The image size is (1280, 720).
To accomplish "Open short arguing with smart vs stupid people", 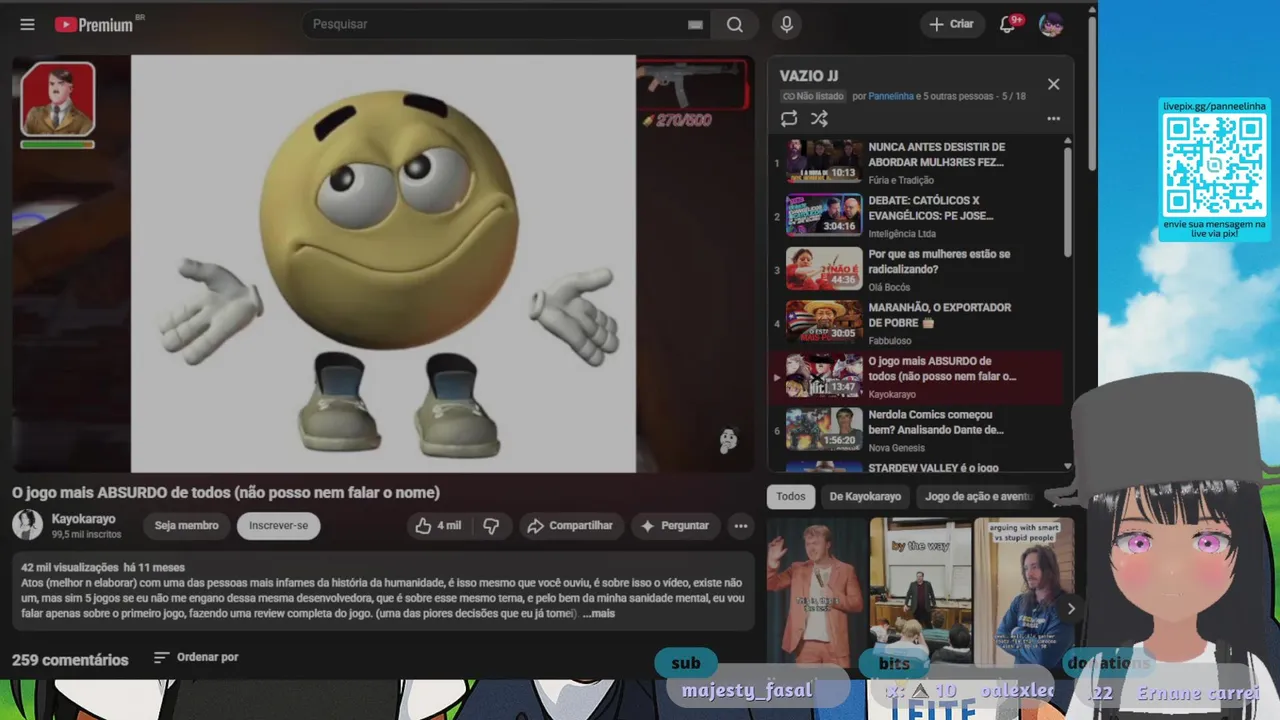I will click(x=1024, y=592).
